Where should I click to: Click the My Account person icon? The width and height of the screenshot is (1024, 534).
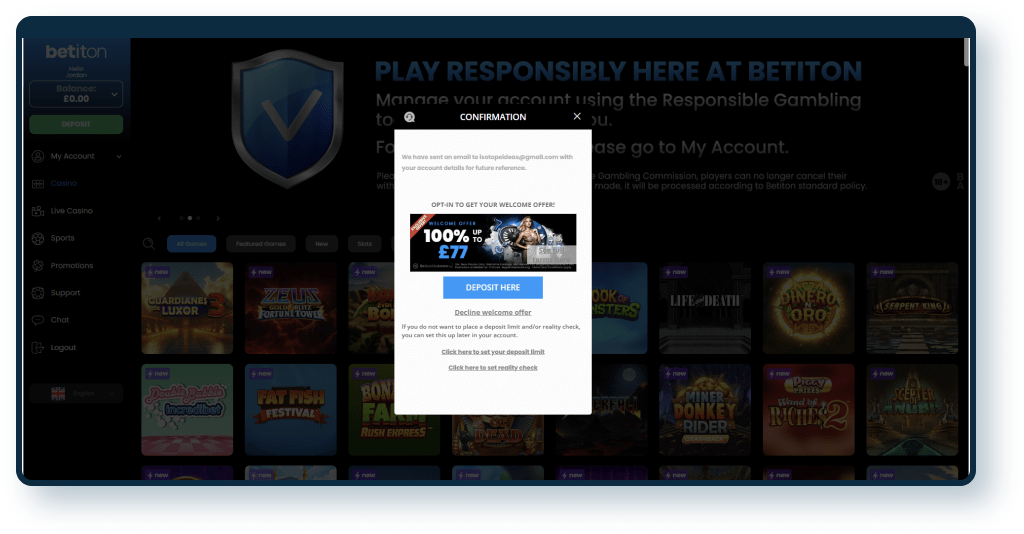coord(38,156)
